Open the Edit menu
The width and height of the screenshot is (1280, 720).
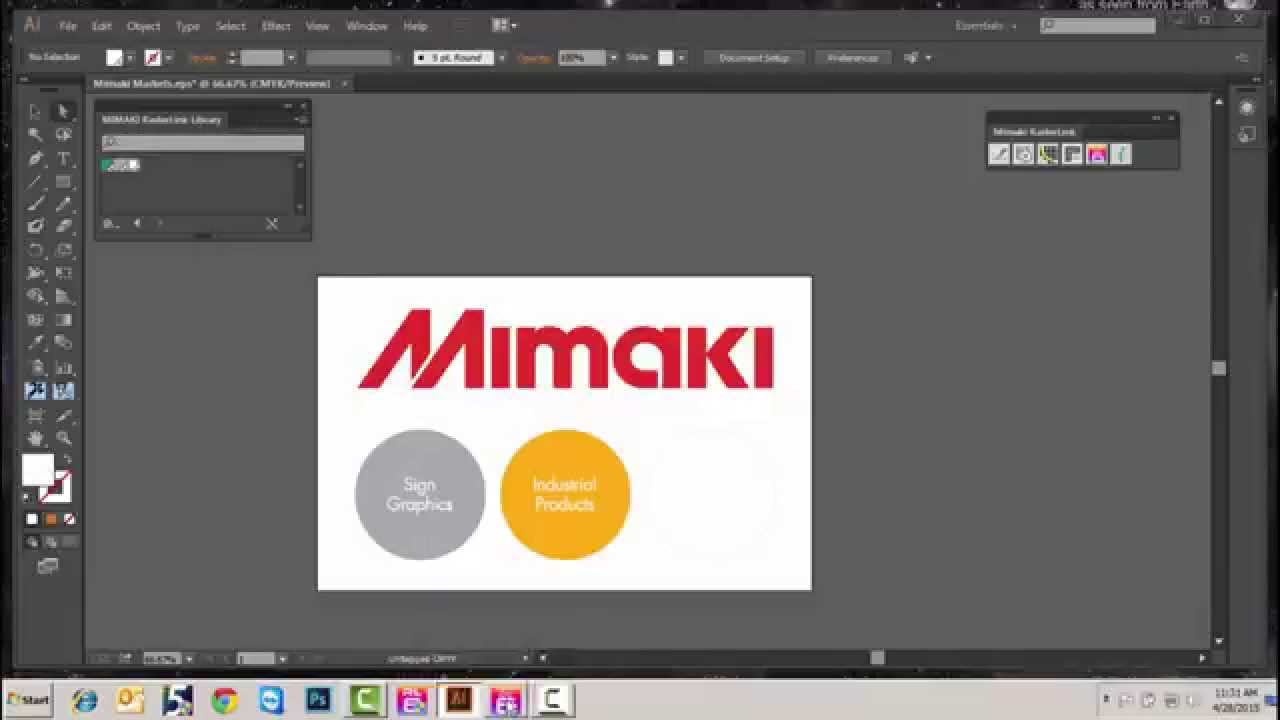point(101,26)
